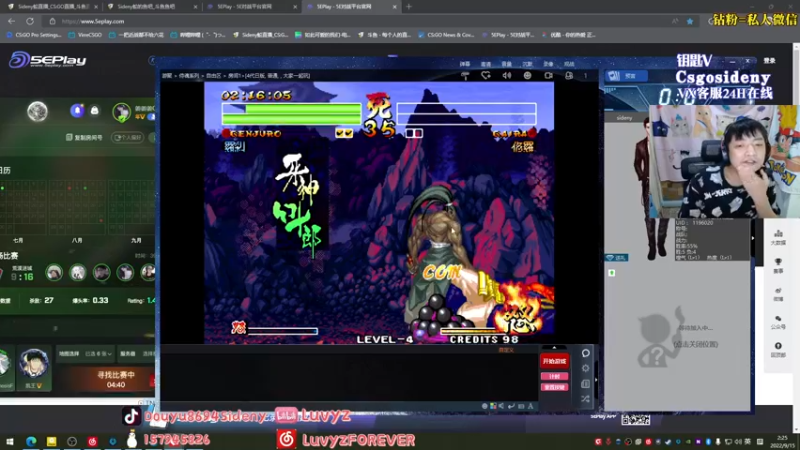Open the moon avatar icon on 5EPlay page

tap(37, 111)
